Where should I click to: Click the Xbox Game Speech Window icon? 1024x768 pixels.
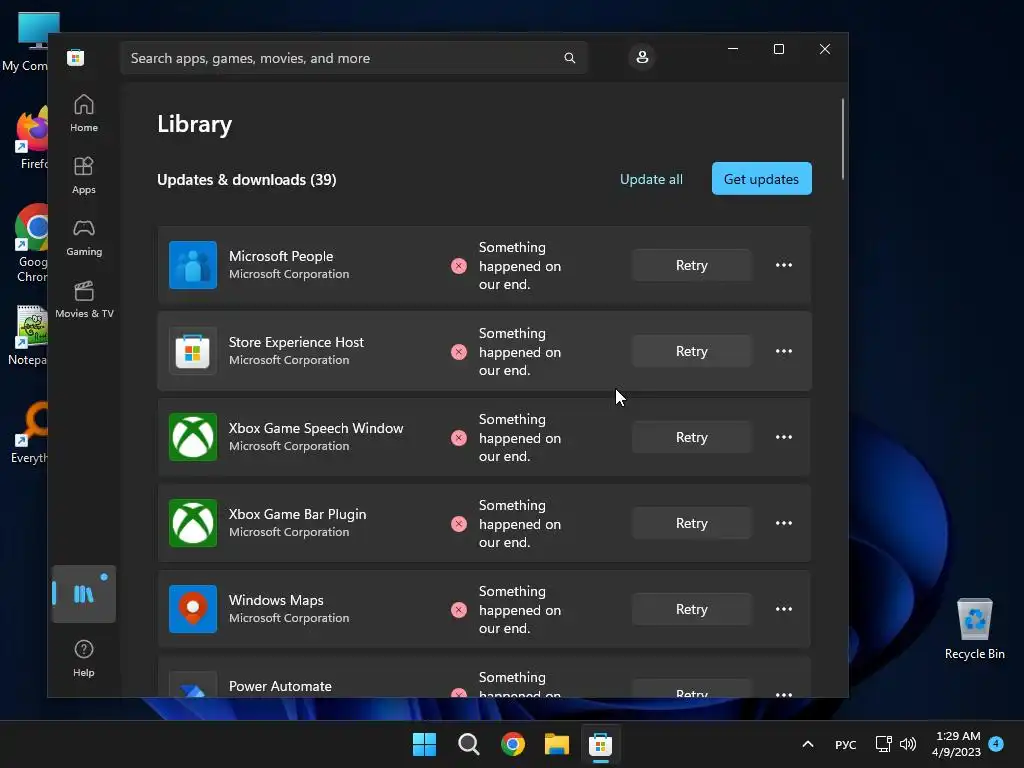[x=193, y=437]
